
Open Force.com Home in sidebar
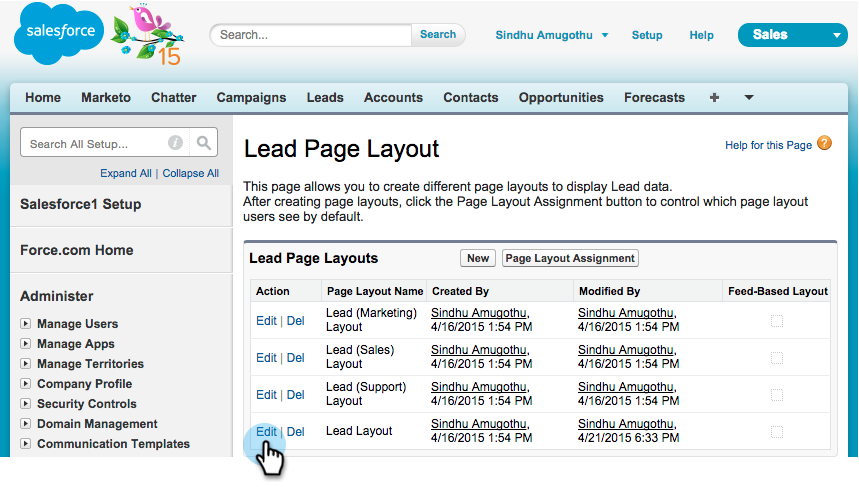pyautogui.click(x=77, y=250)
